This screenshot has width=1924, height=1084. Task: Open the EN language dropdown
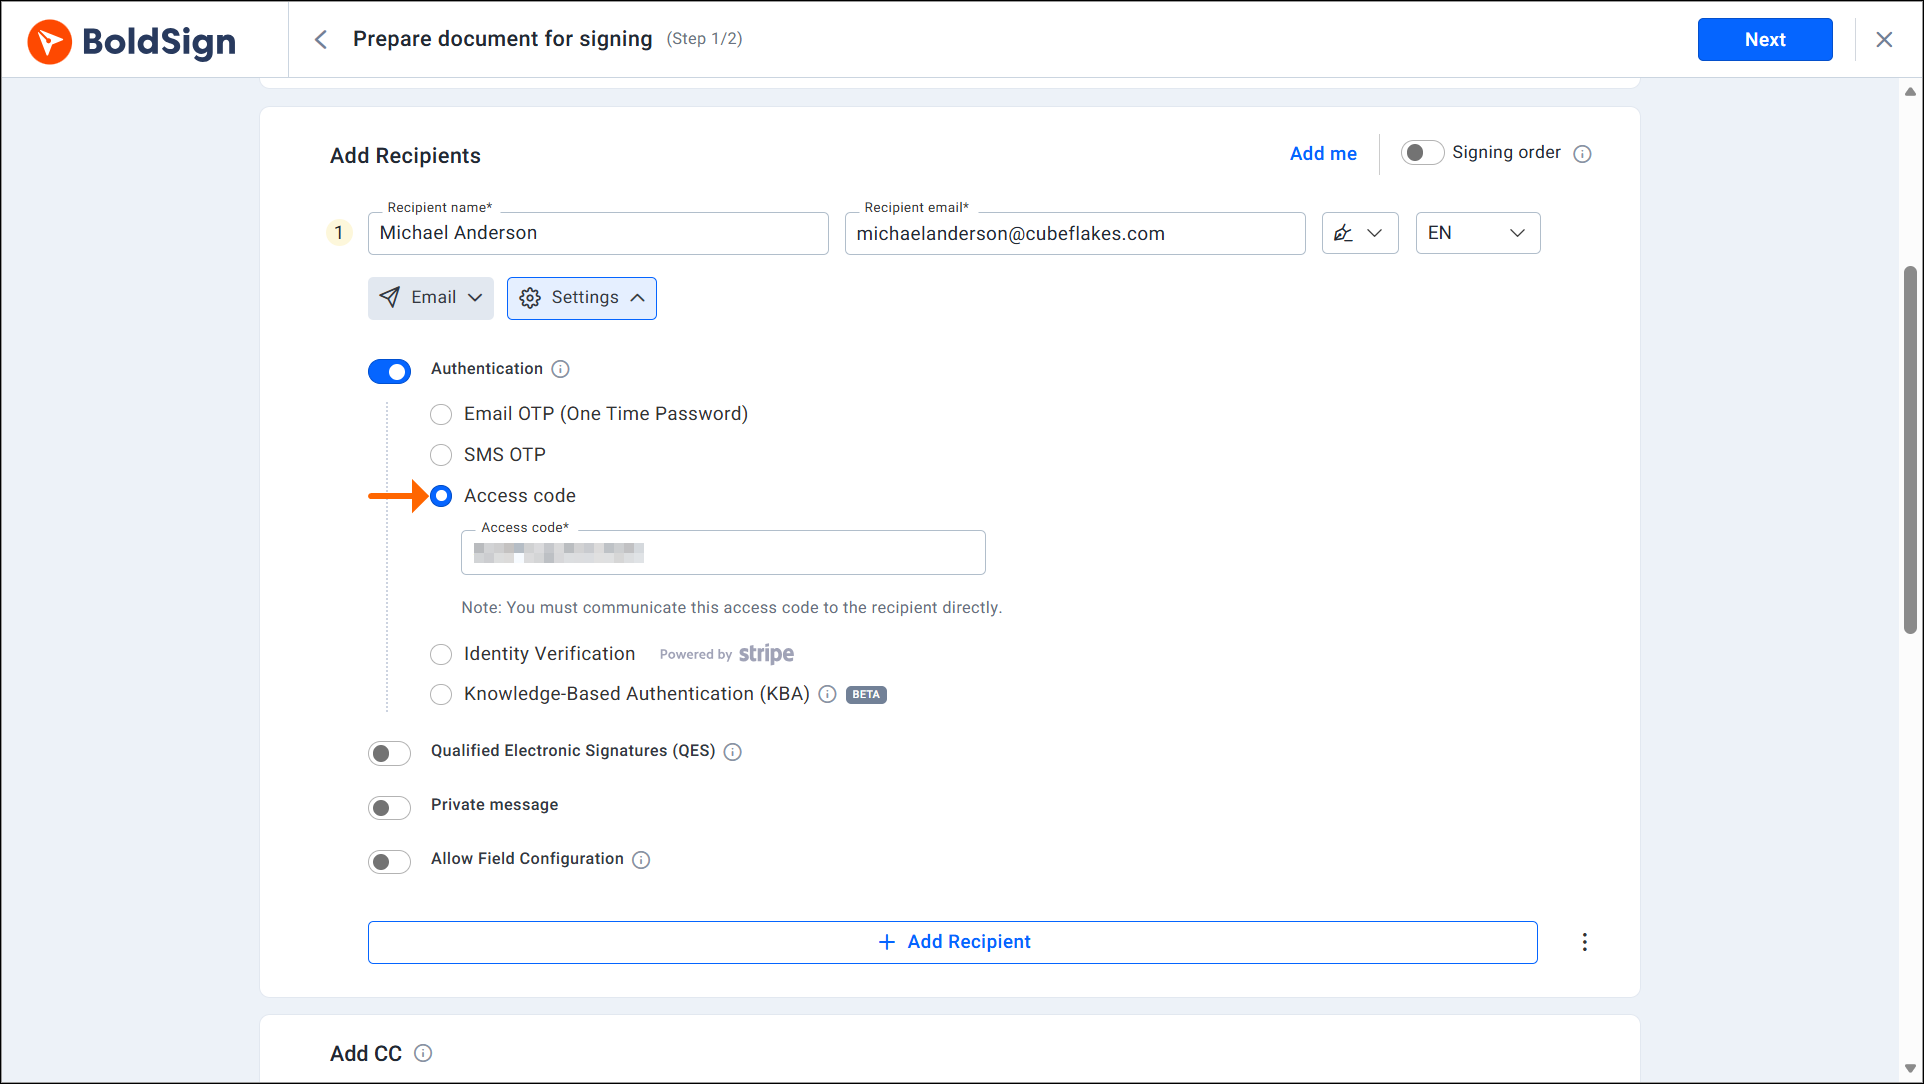coord(1478,233)
